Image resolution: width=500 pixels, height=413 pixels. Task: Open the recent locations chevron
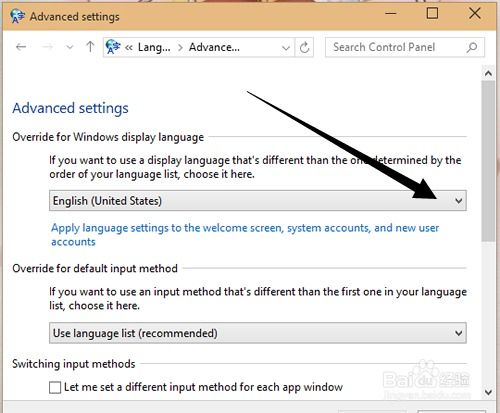click(69, 47)
